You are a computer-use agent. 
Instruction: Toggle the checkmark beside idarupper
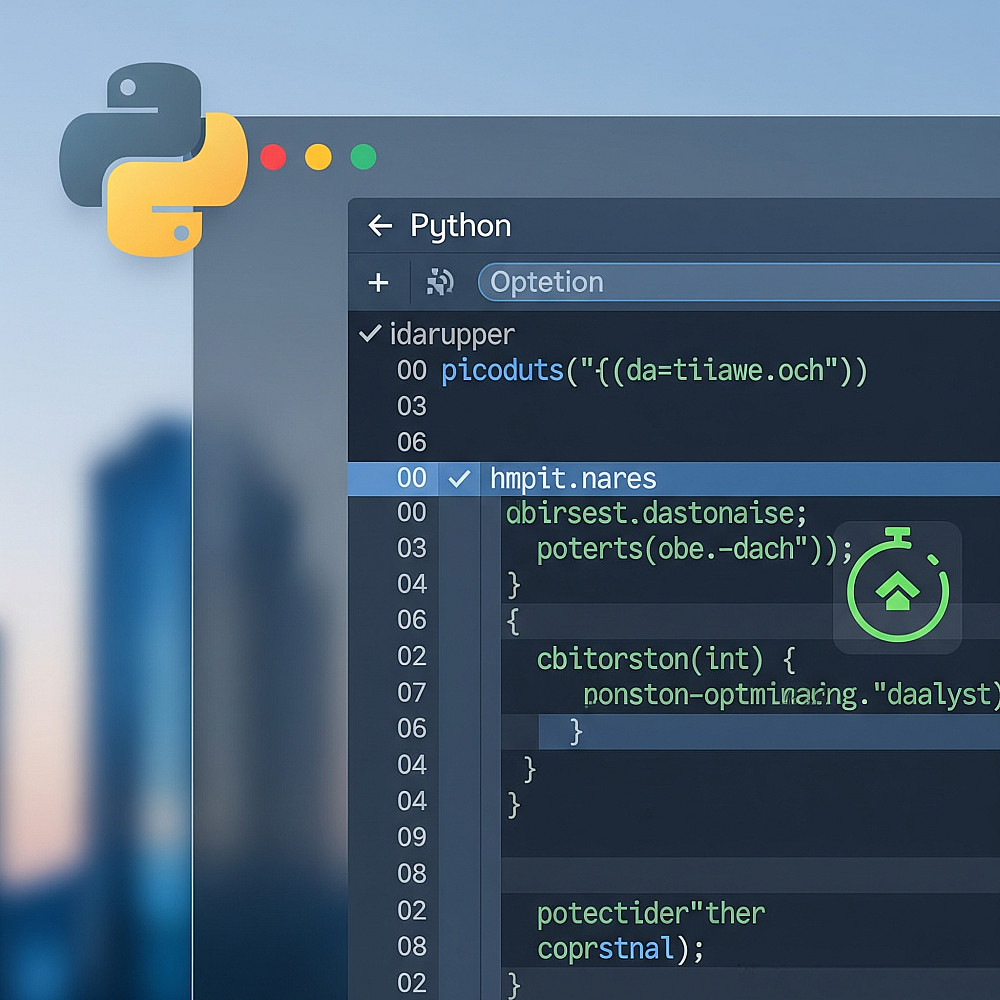coord(370,333)
